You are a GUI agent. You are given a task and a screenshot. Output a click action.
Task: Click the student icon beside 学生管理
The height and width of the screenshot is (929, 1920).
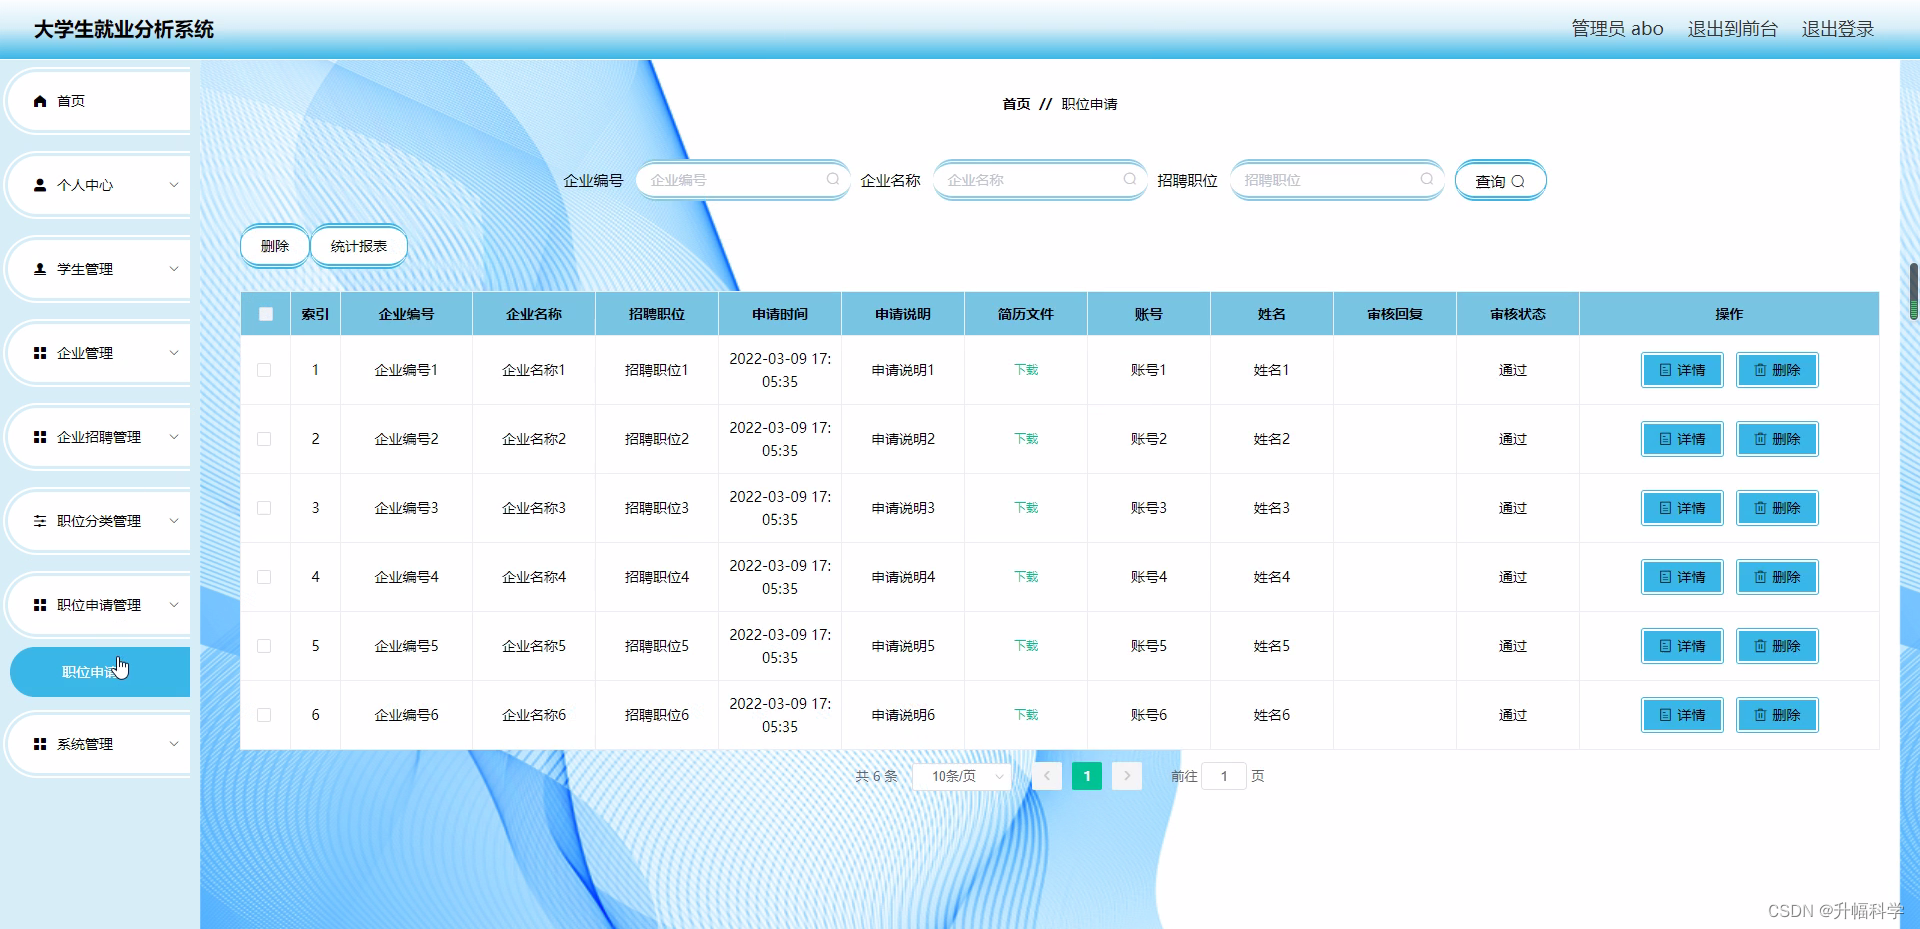tap(40, 268)
